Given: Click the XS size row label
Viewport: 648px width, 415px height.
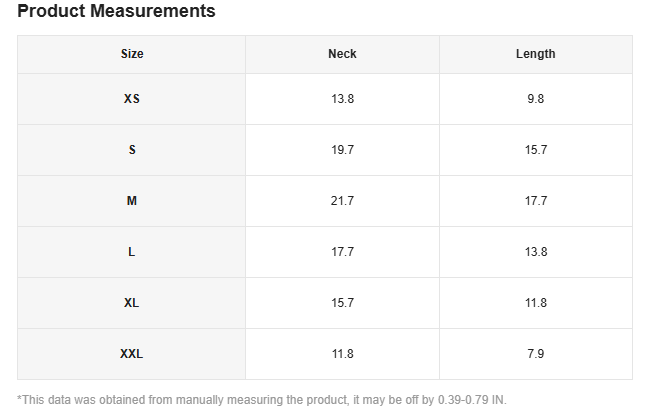Looking at the screenshot, I should [x=132, y=99].
